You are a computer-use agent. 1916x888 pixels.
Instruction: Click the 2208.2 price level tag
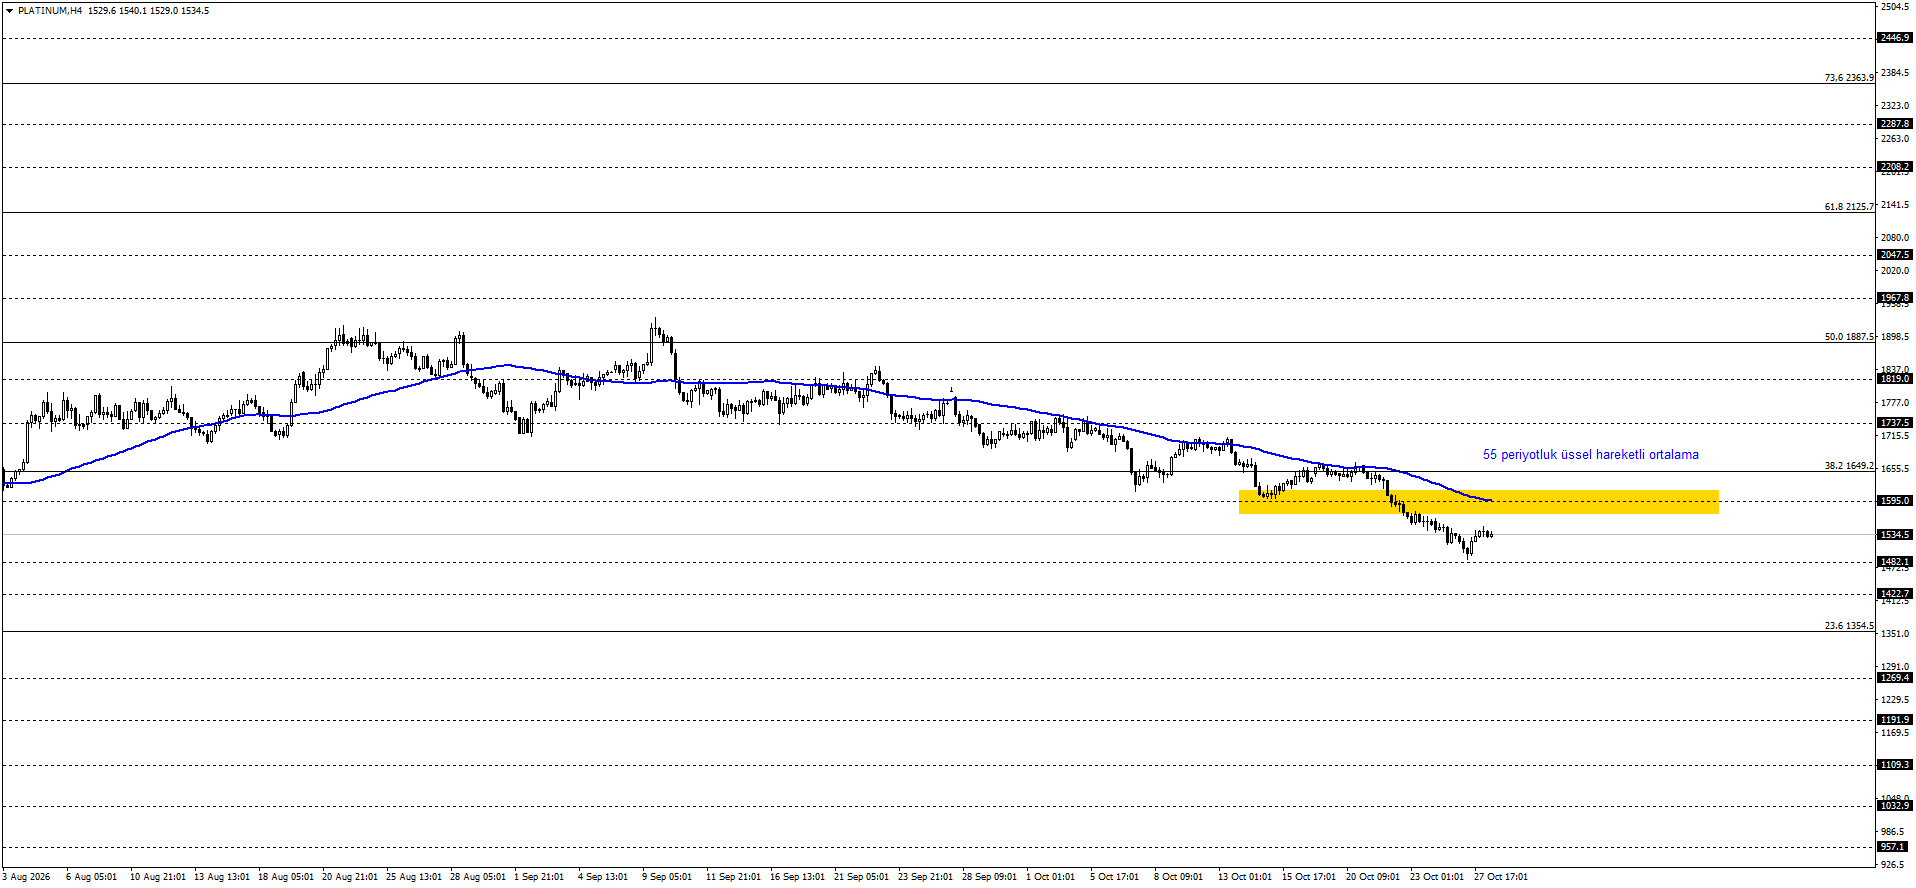point(1895,167)
